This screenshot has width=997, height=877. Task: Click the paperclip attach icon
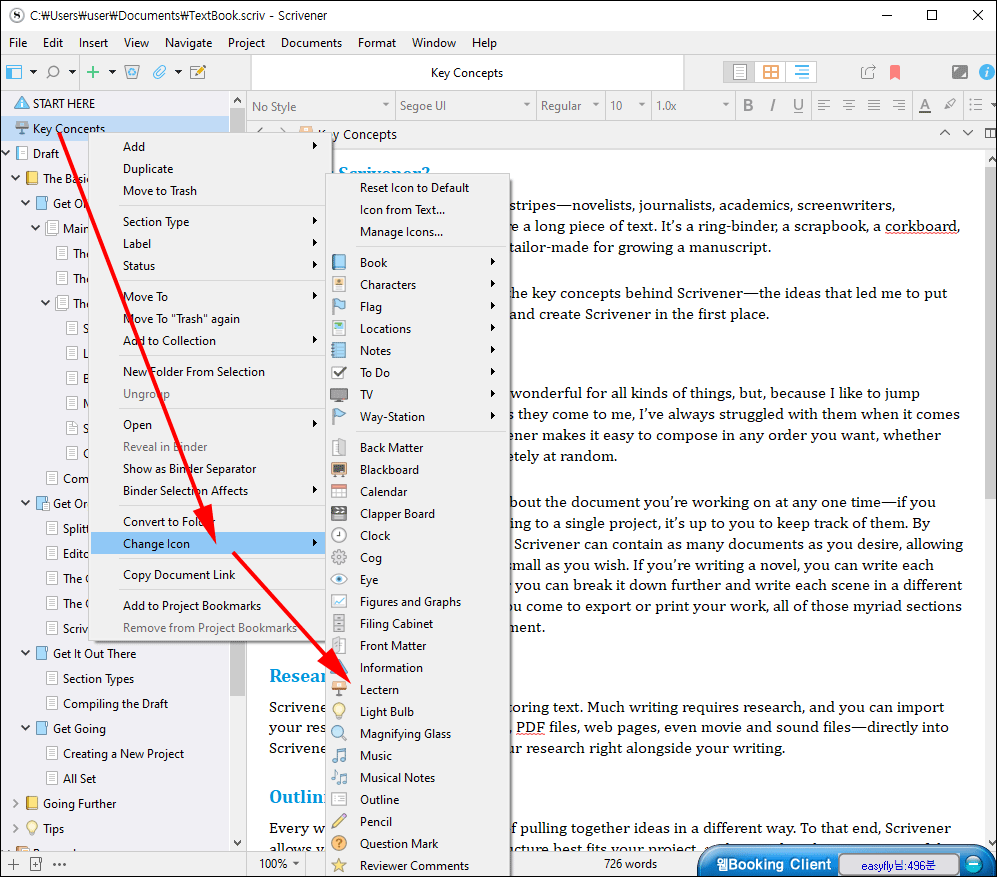coord(159,72)
